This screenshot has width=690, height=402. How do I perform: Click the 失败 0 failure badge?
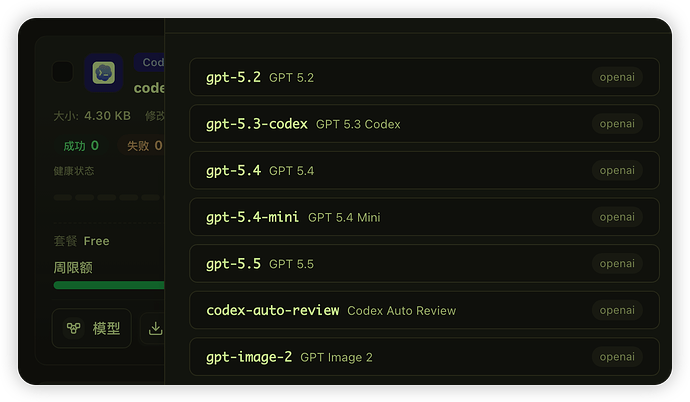point(142,146)
